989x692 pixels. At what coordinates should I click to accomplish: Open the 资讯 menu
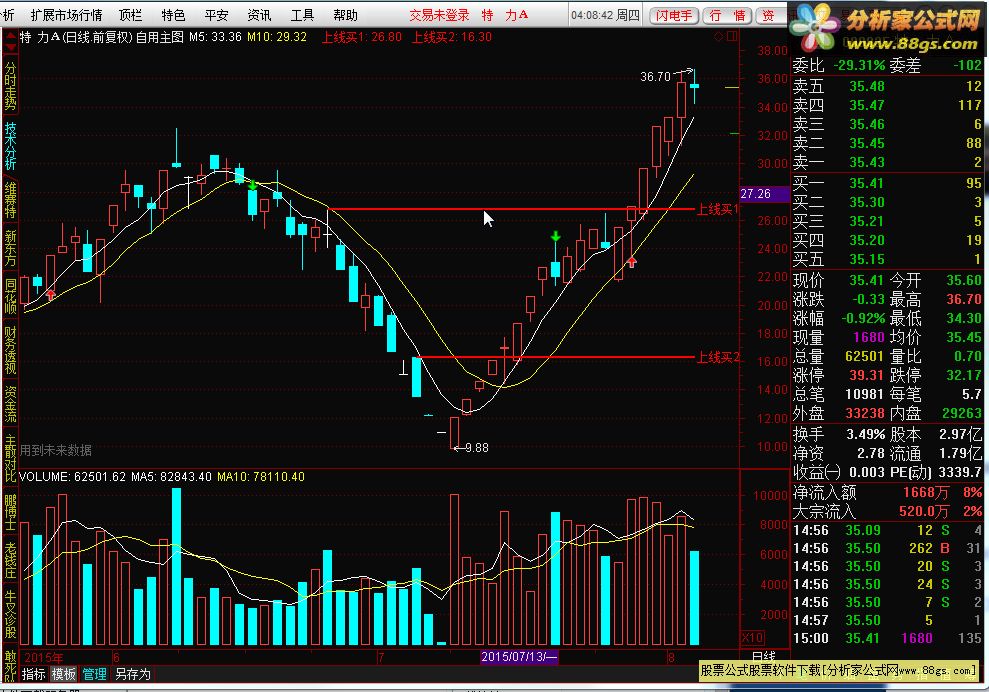point(259,15)
